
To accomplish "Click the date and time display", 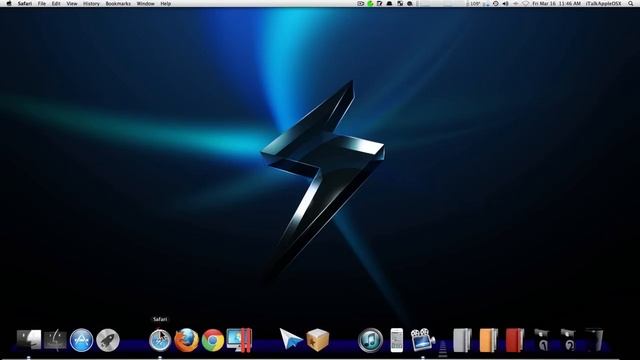I will (556, 4).
